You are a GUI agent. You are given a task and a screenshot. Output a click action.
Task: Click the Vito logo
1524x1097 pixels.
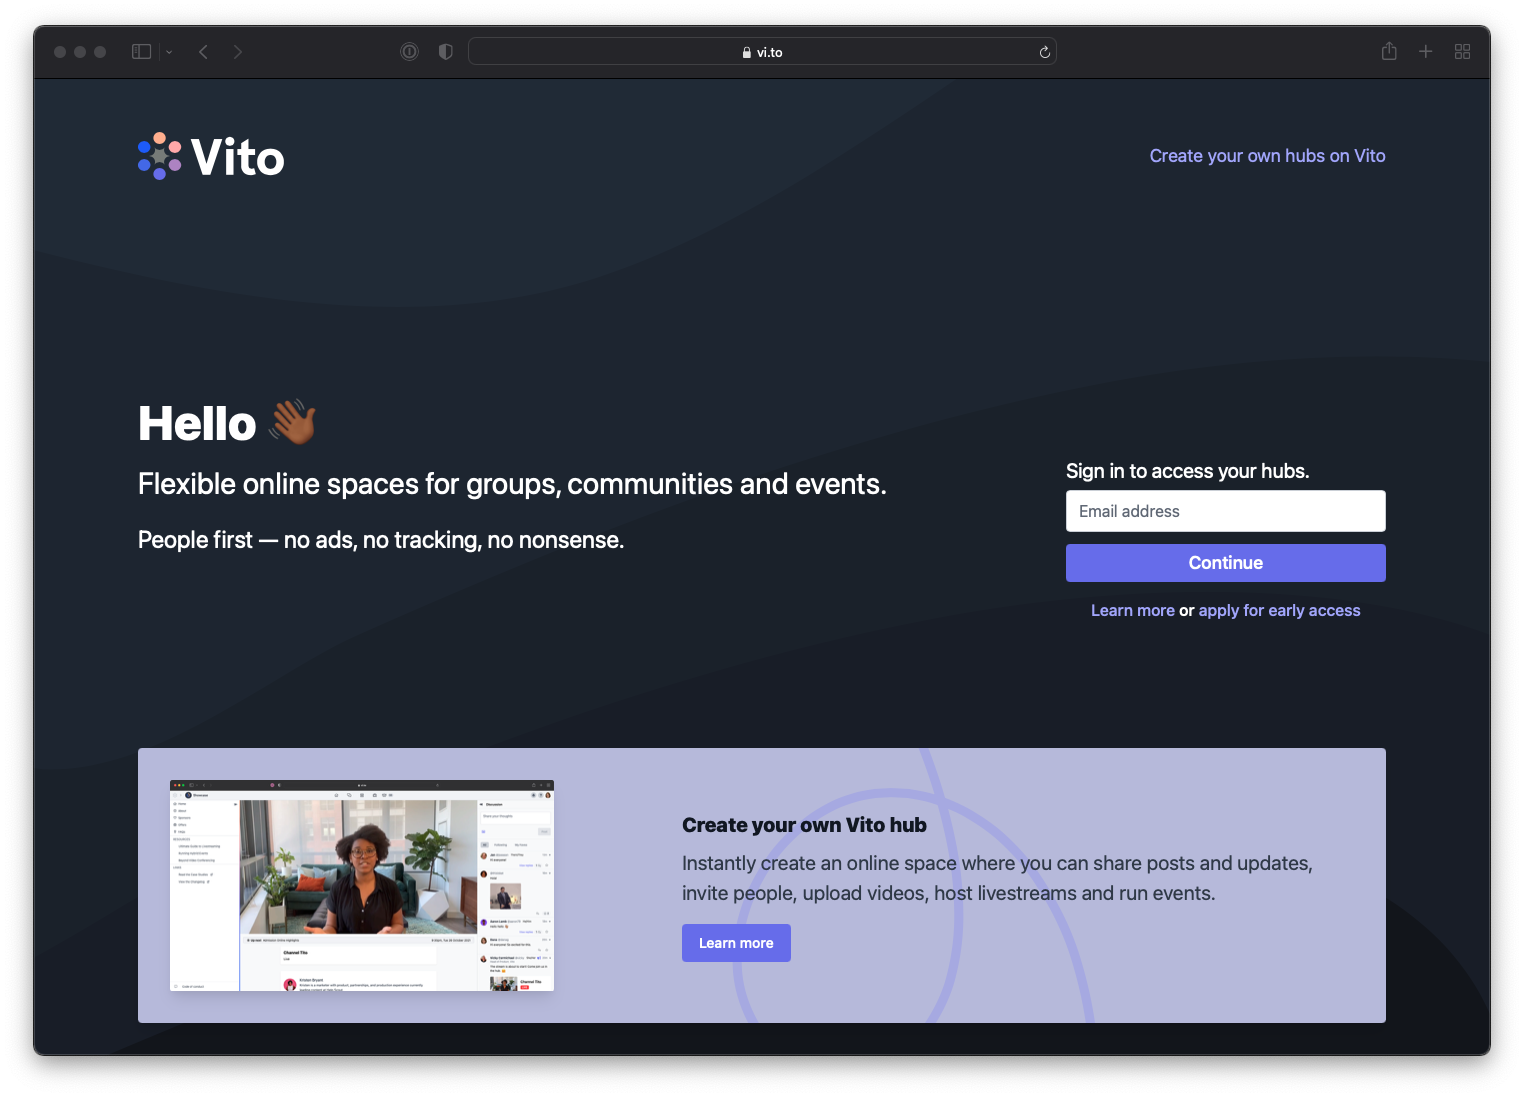coord(210,156)
